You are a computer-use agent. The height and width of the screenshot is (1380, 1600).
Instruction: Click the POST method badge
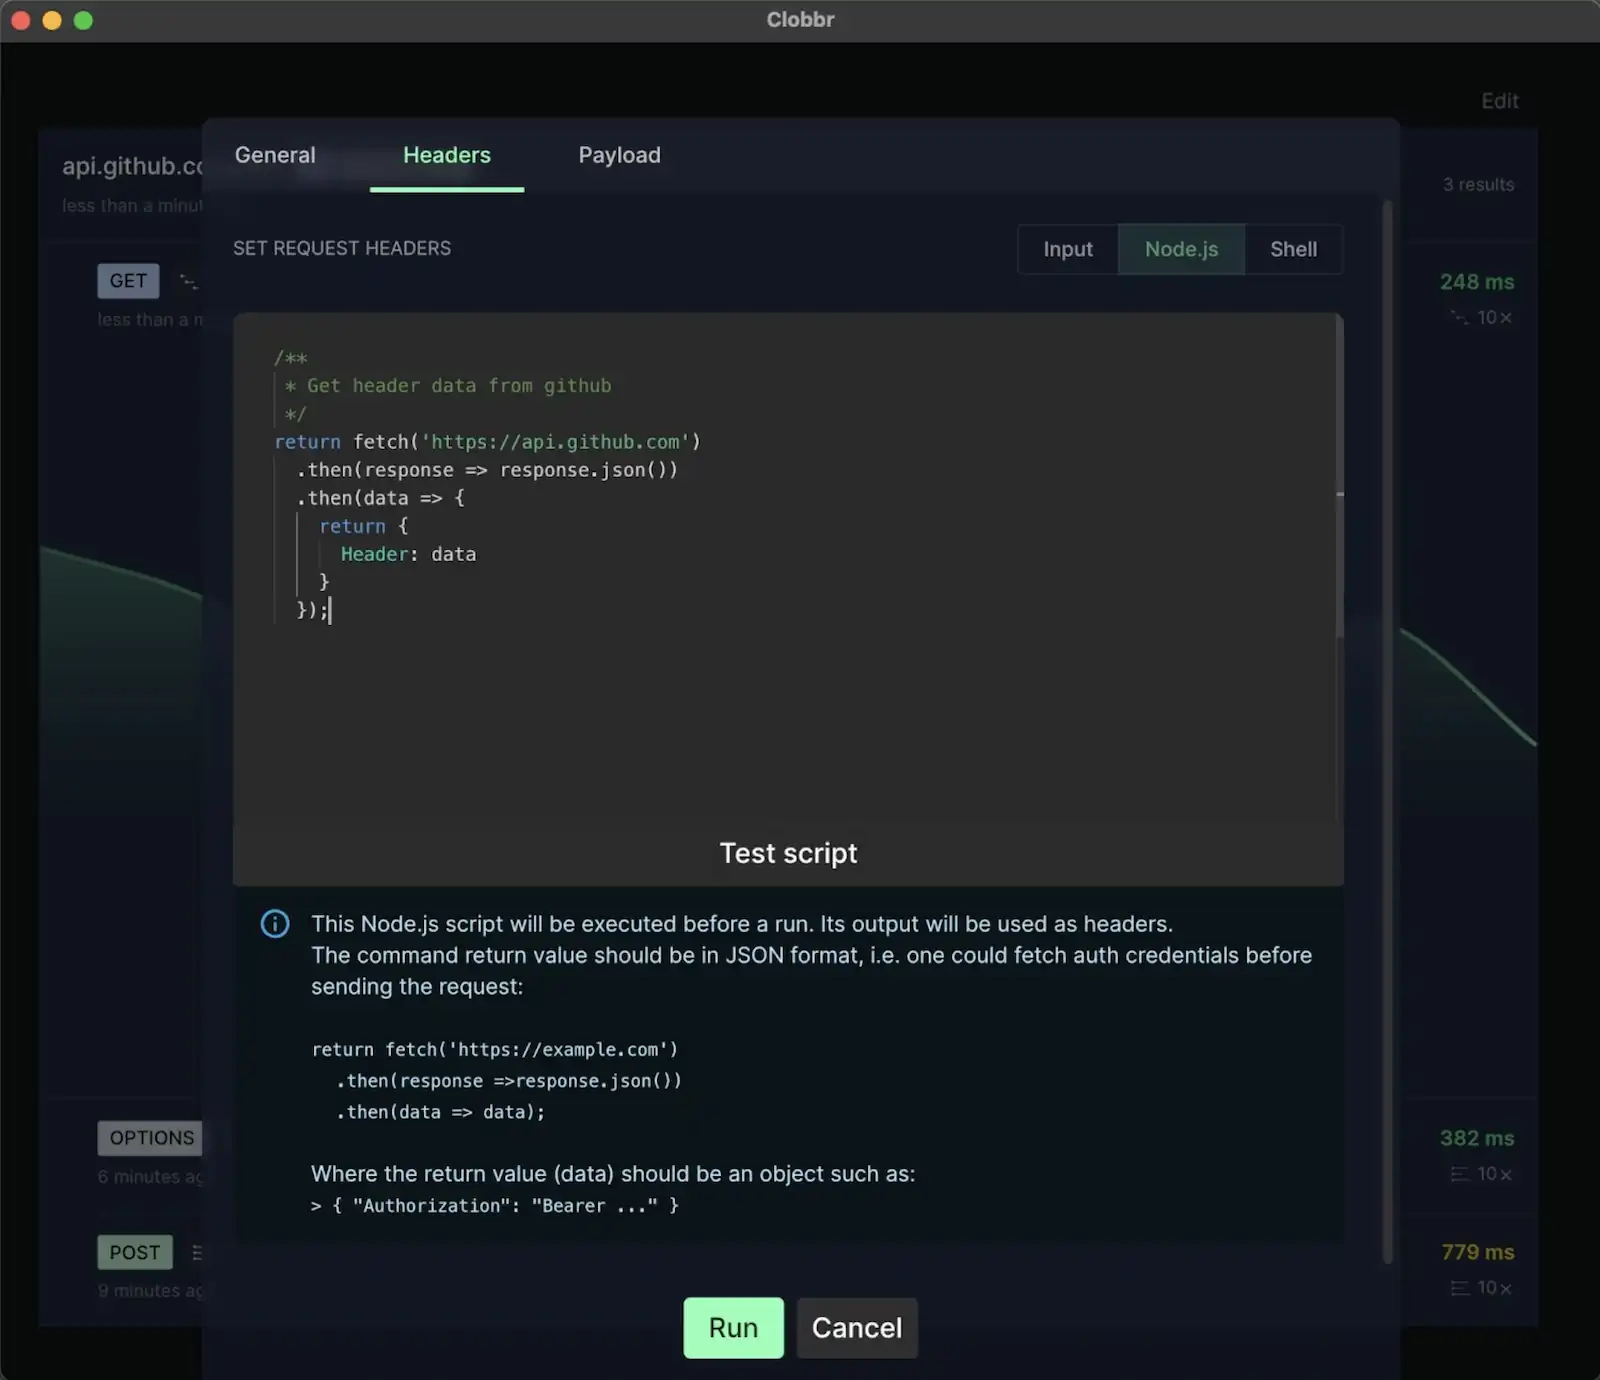(x=135, y=1252)
